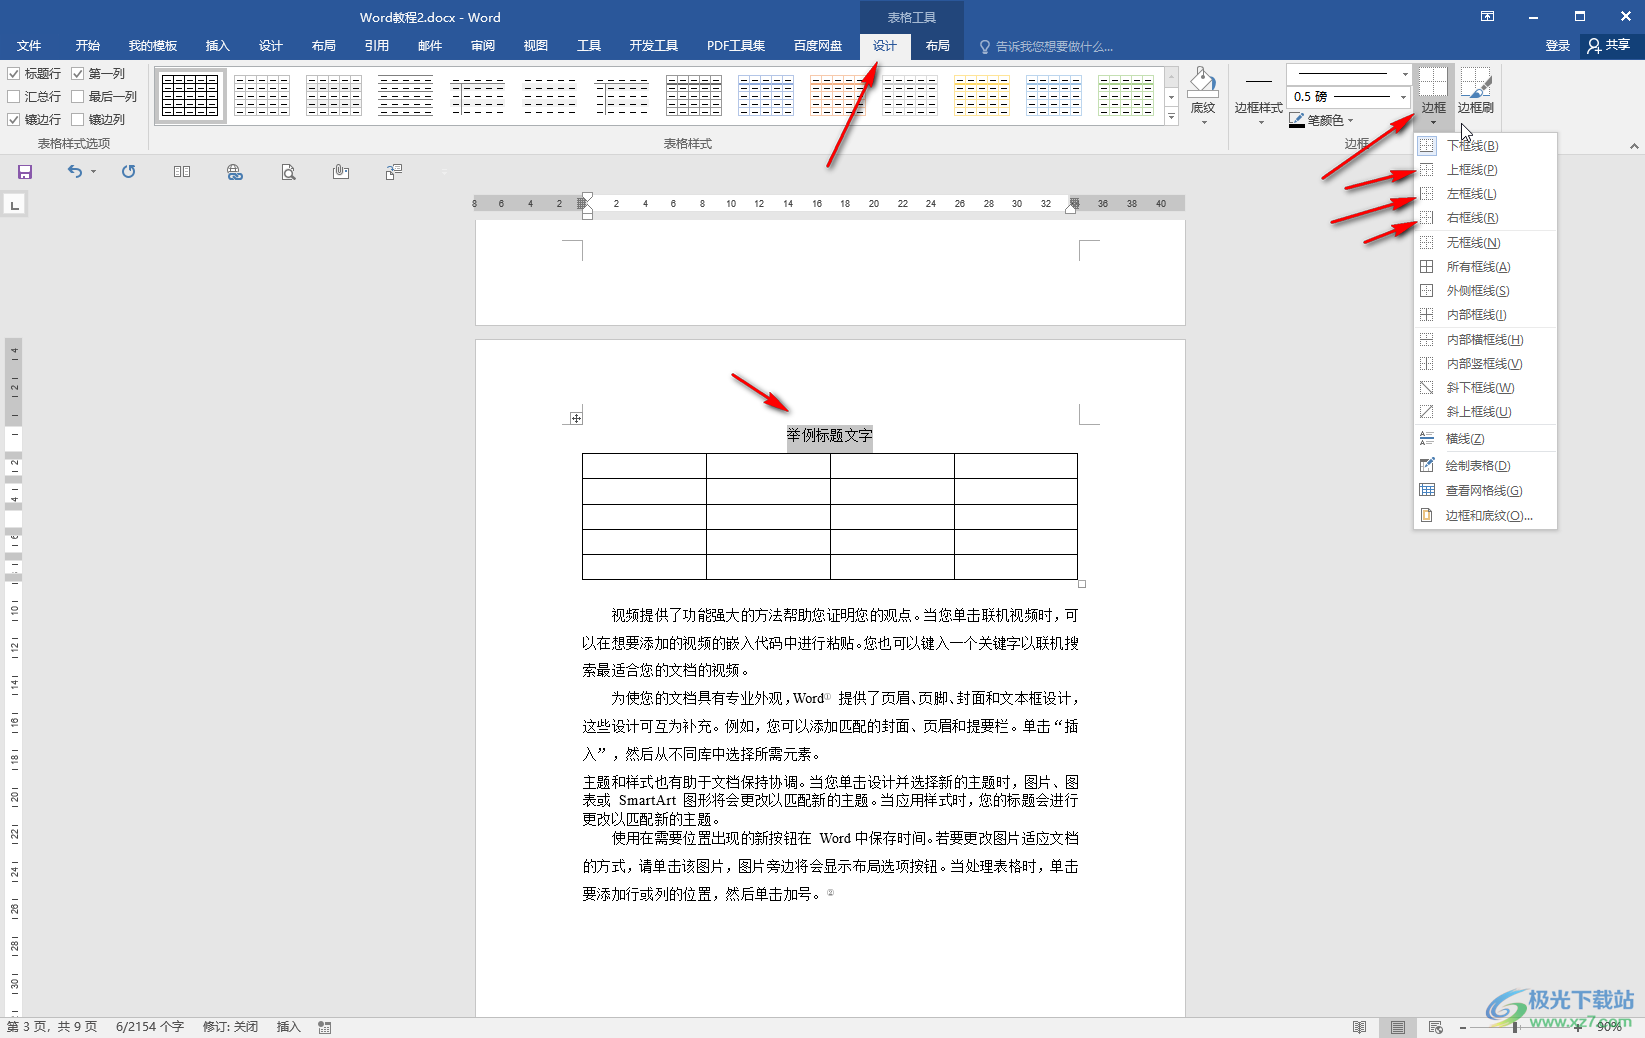Image resolution: width=1645 pixels, height=1038 pixels.
Task: Click the Tell me search box
Action: pos(1046,47)
